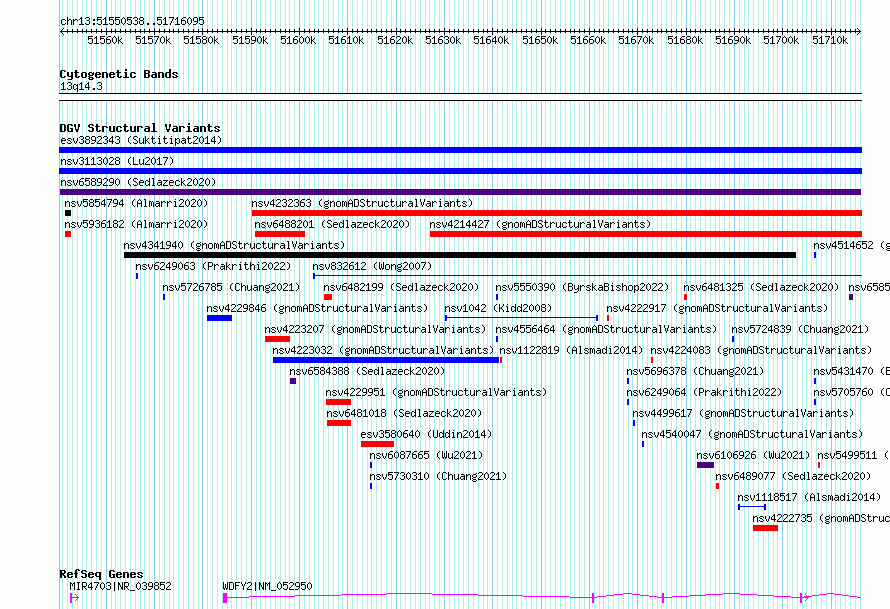The image size is (890, 609).
Task: Click the nsv4222917 gnomADStructuralVariants label
Action: tap(717, 308)
